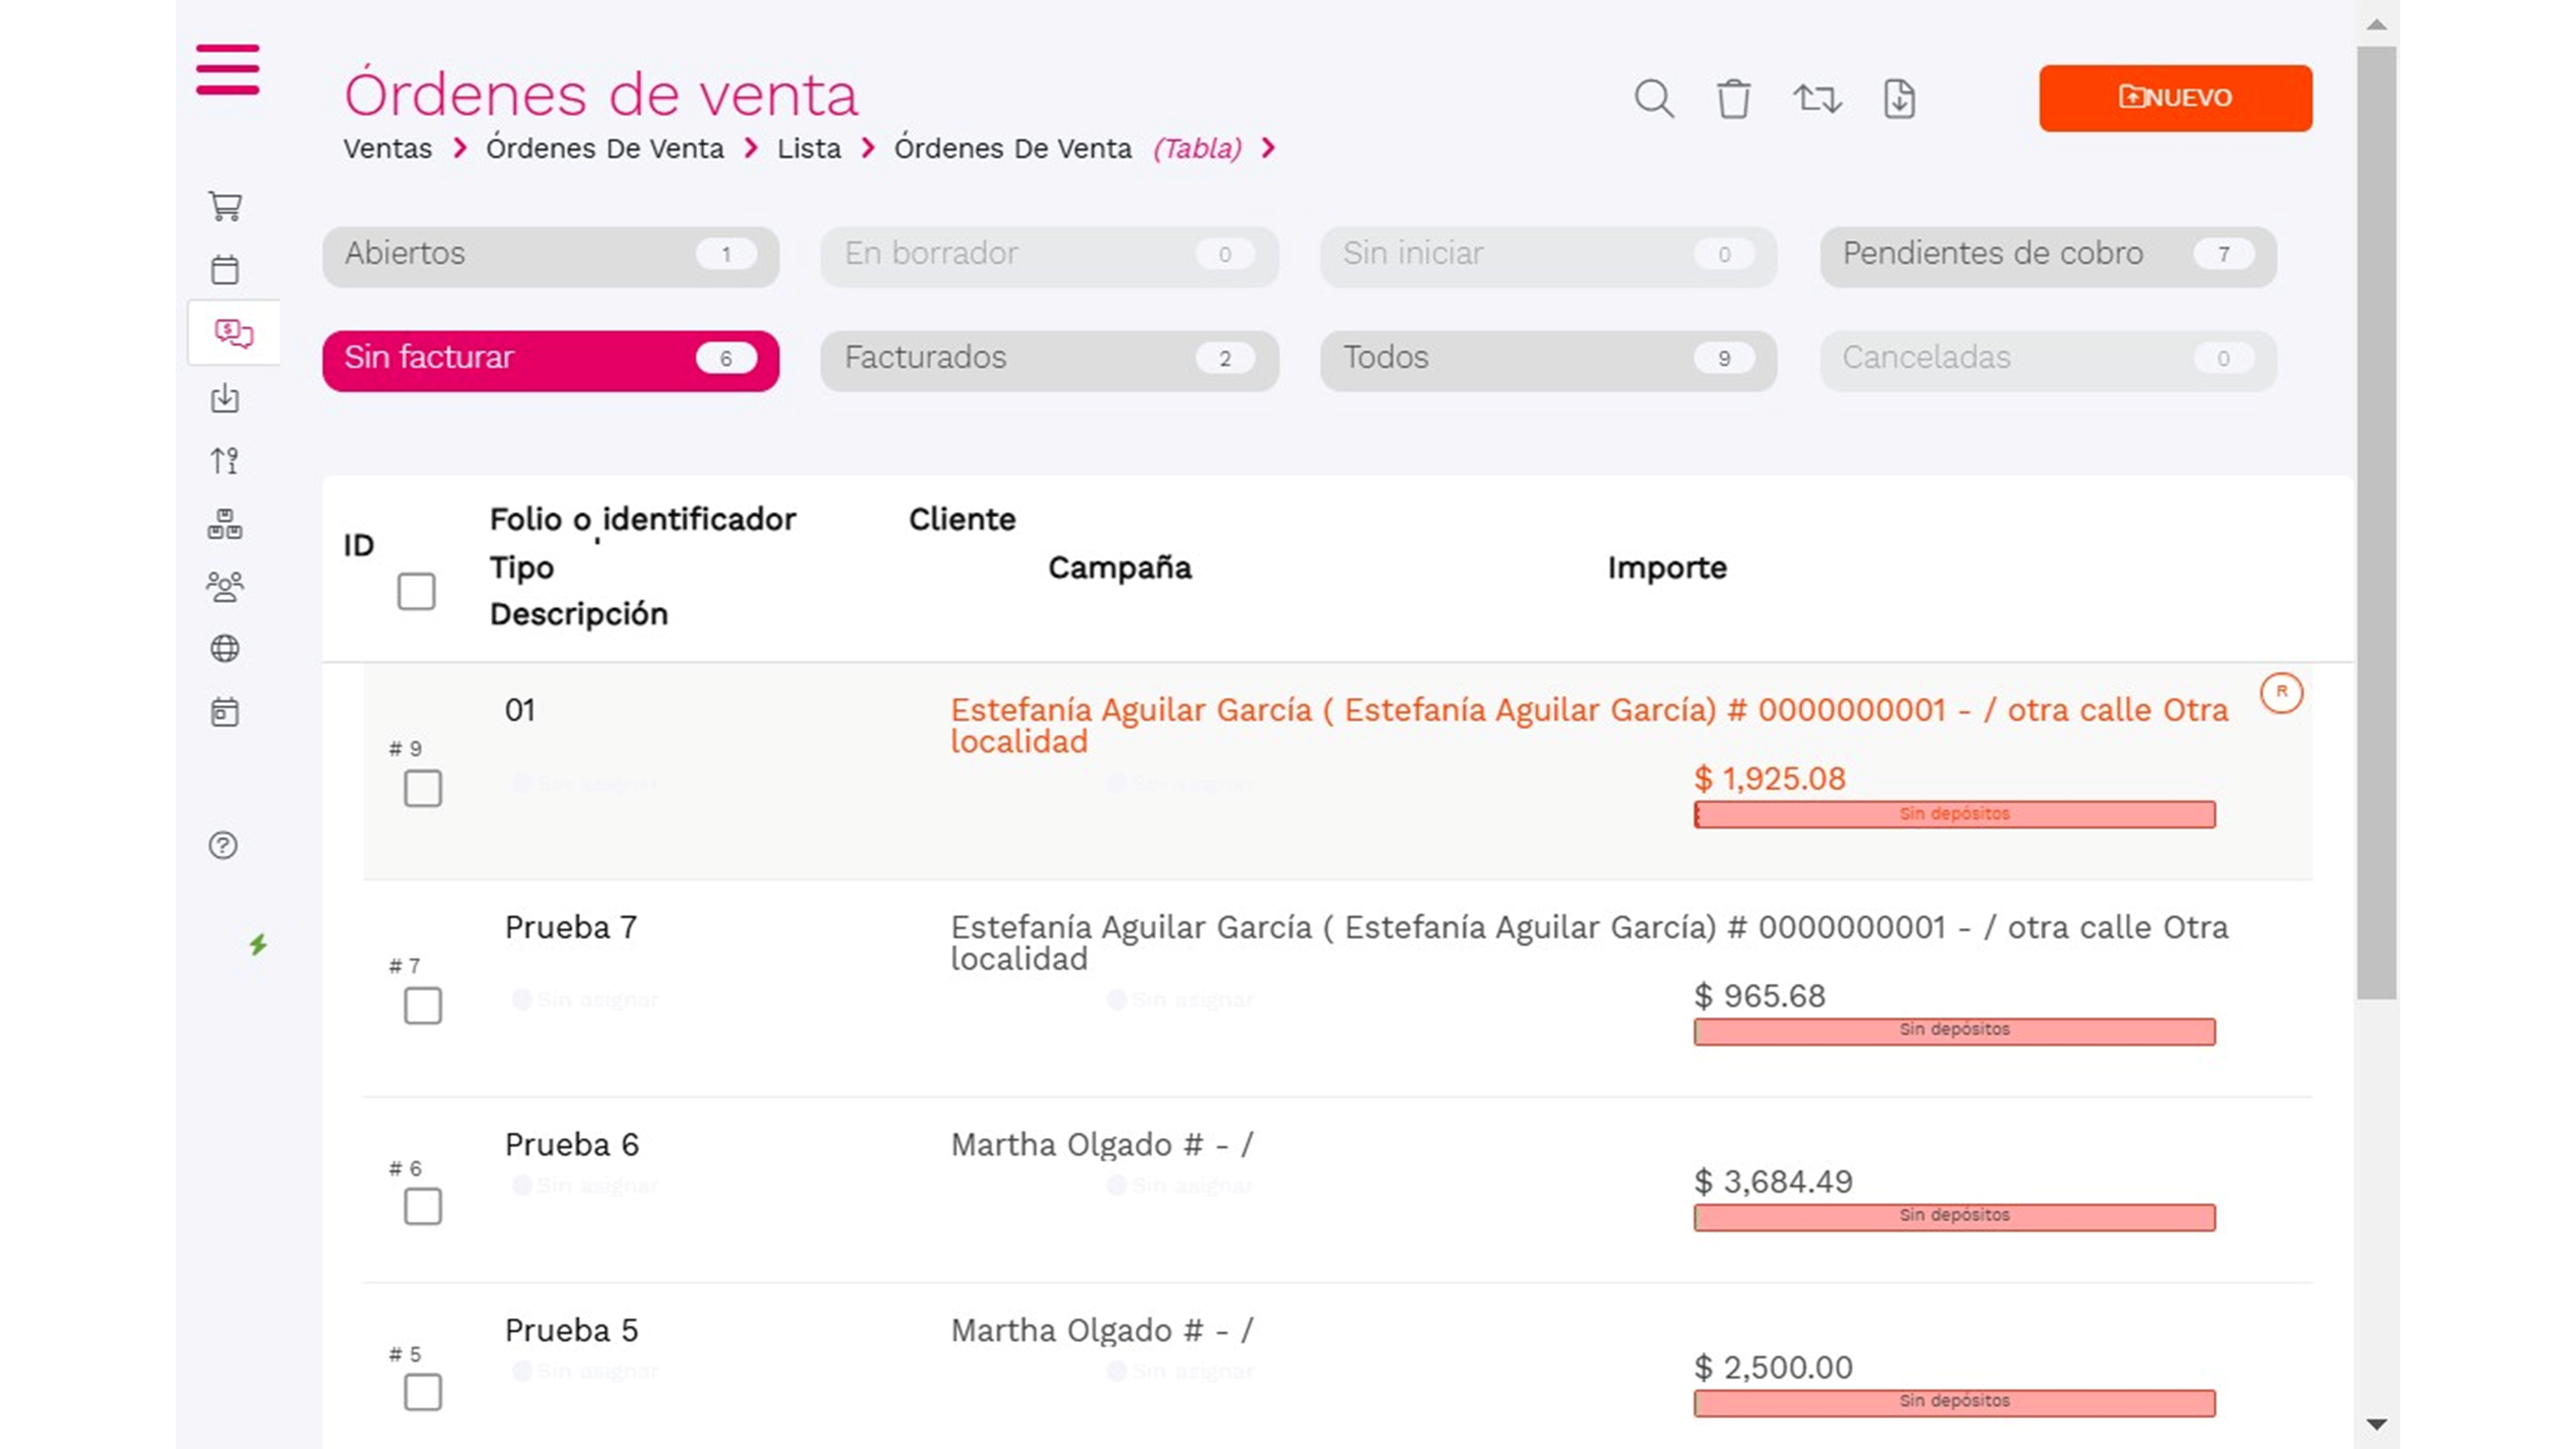Click chevron after Lista breadcrumb

868,148
